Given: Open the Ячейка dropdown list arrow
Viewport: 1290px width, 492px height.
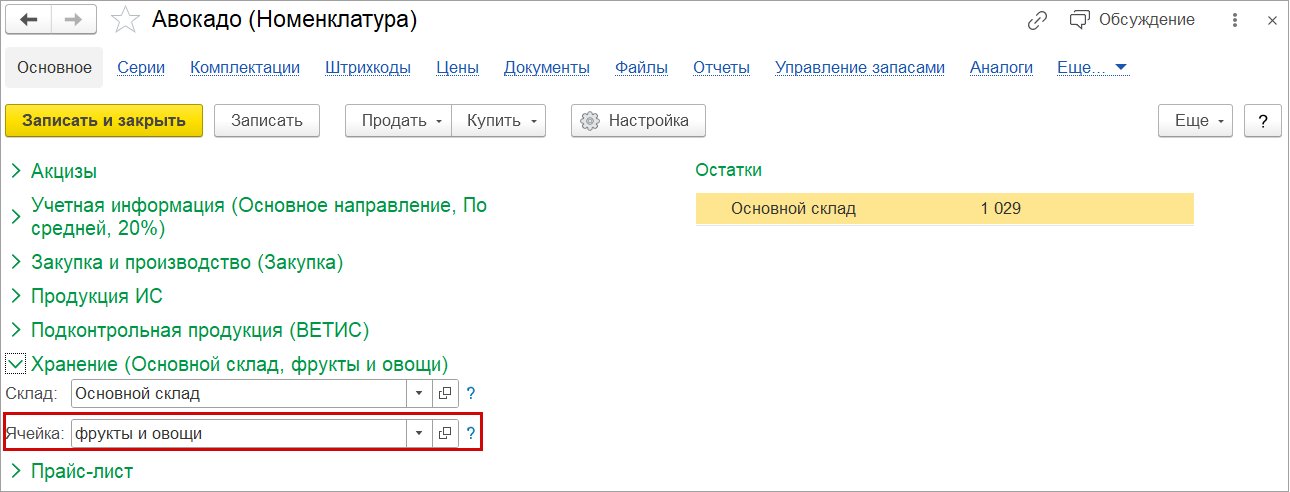Looking at the screenshot, I should [x=420, y=434].
